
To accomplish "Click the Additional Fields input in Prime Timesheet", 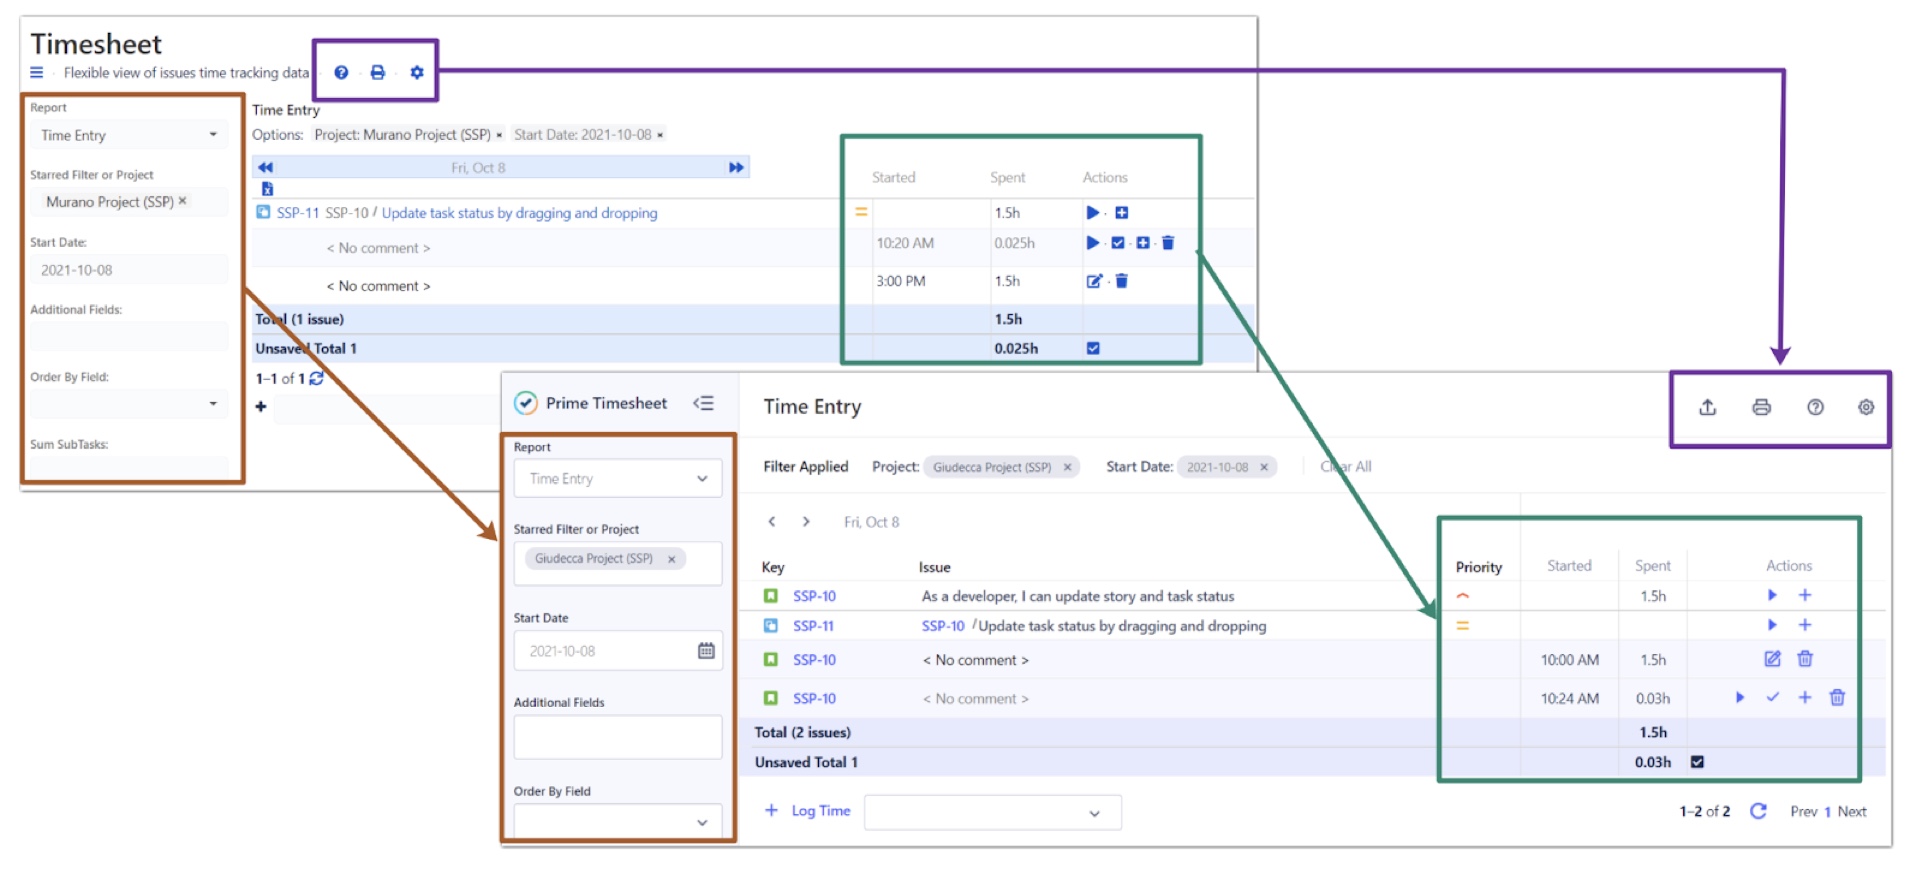I will point(617,737).
